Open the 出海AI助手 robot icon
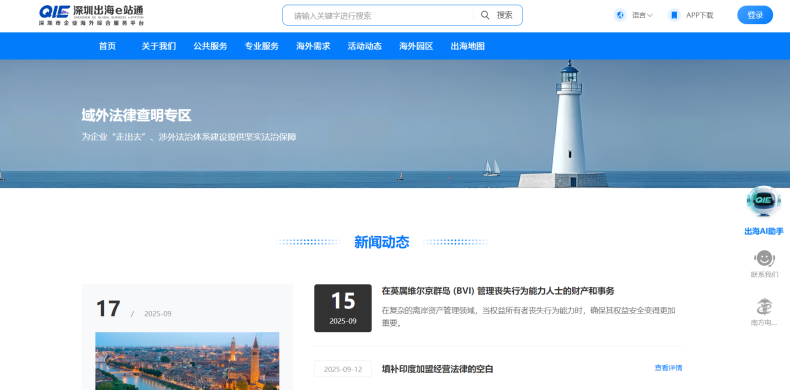 tap(764, 201)
